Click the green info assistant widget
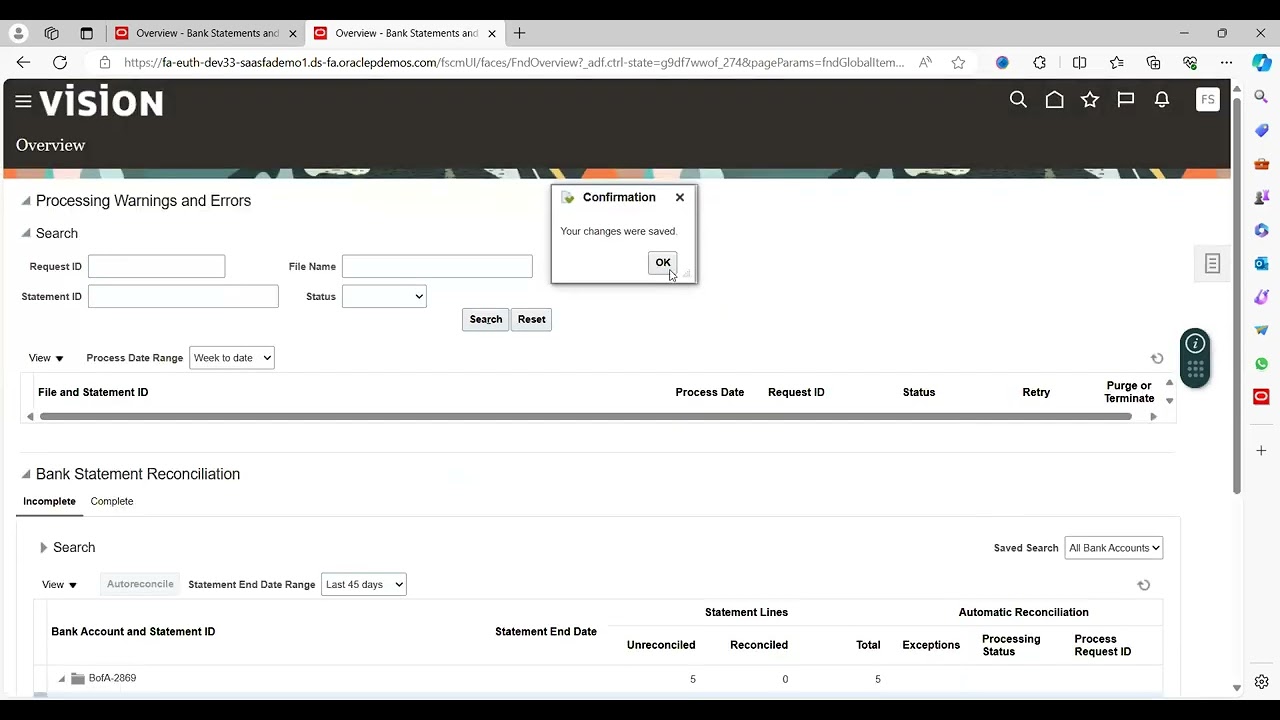Image resolution: width=1280 pixels, height=720 pixels. pos(1195,357)
